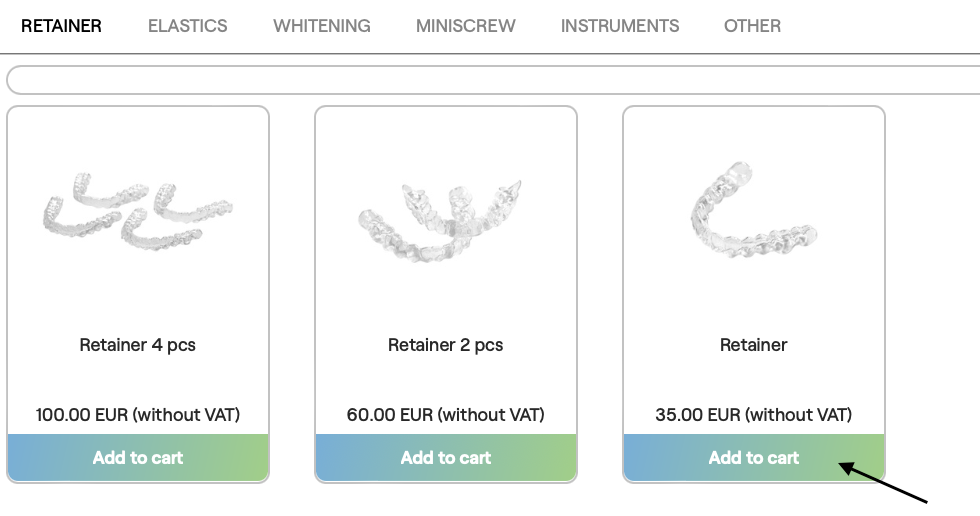Image resolution: width=980 pixels, height=516 pixels.
Task: Open the INSTRUMENTS tab
Action: [620, 26]
